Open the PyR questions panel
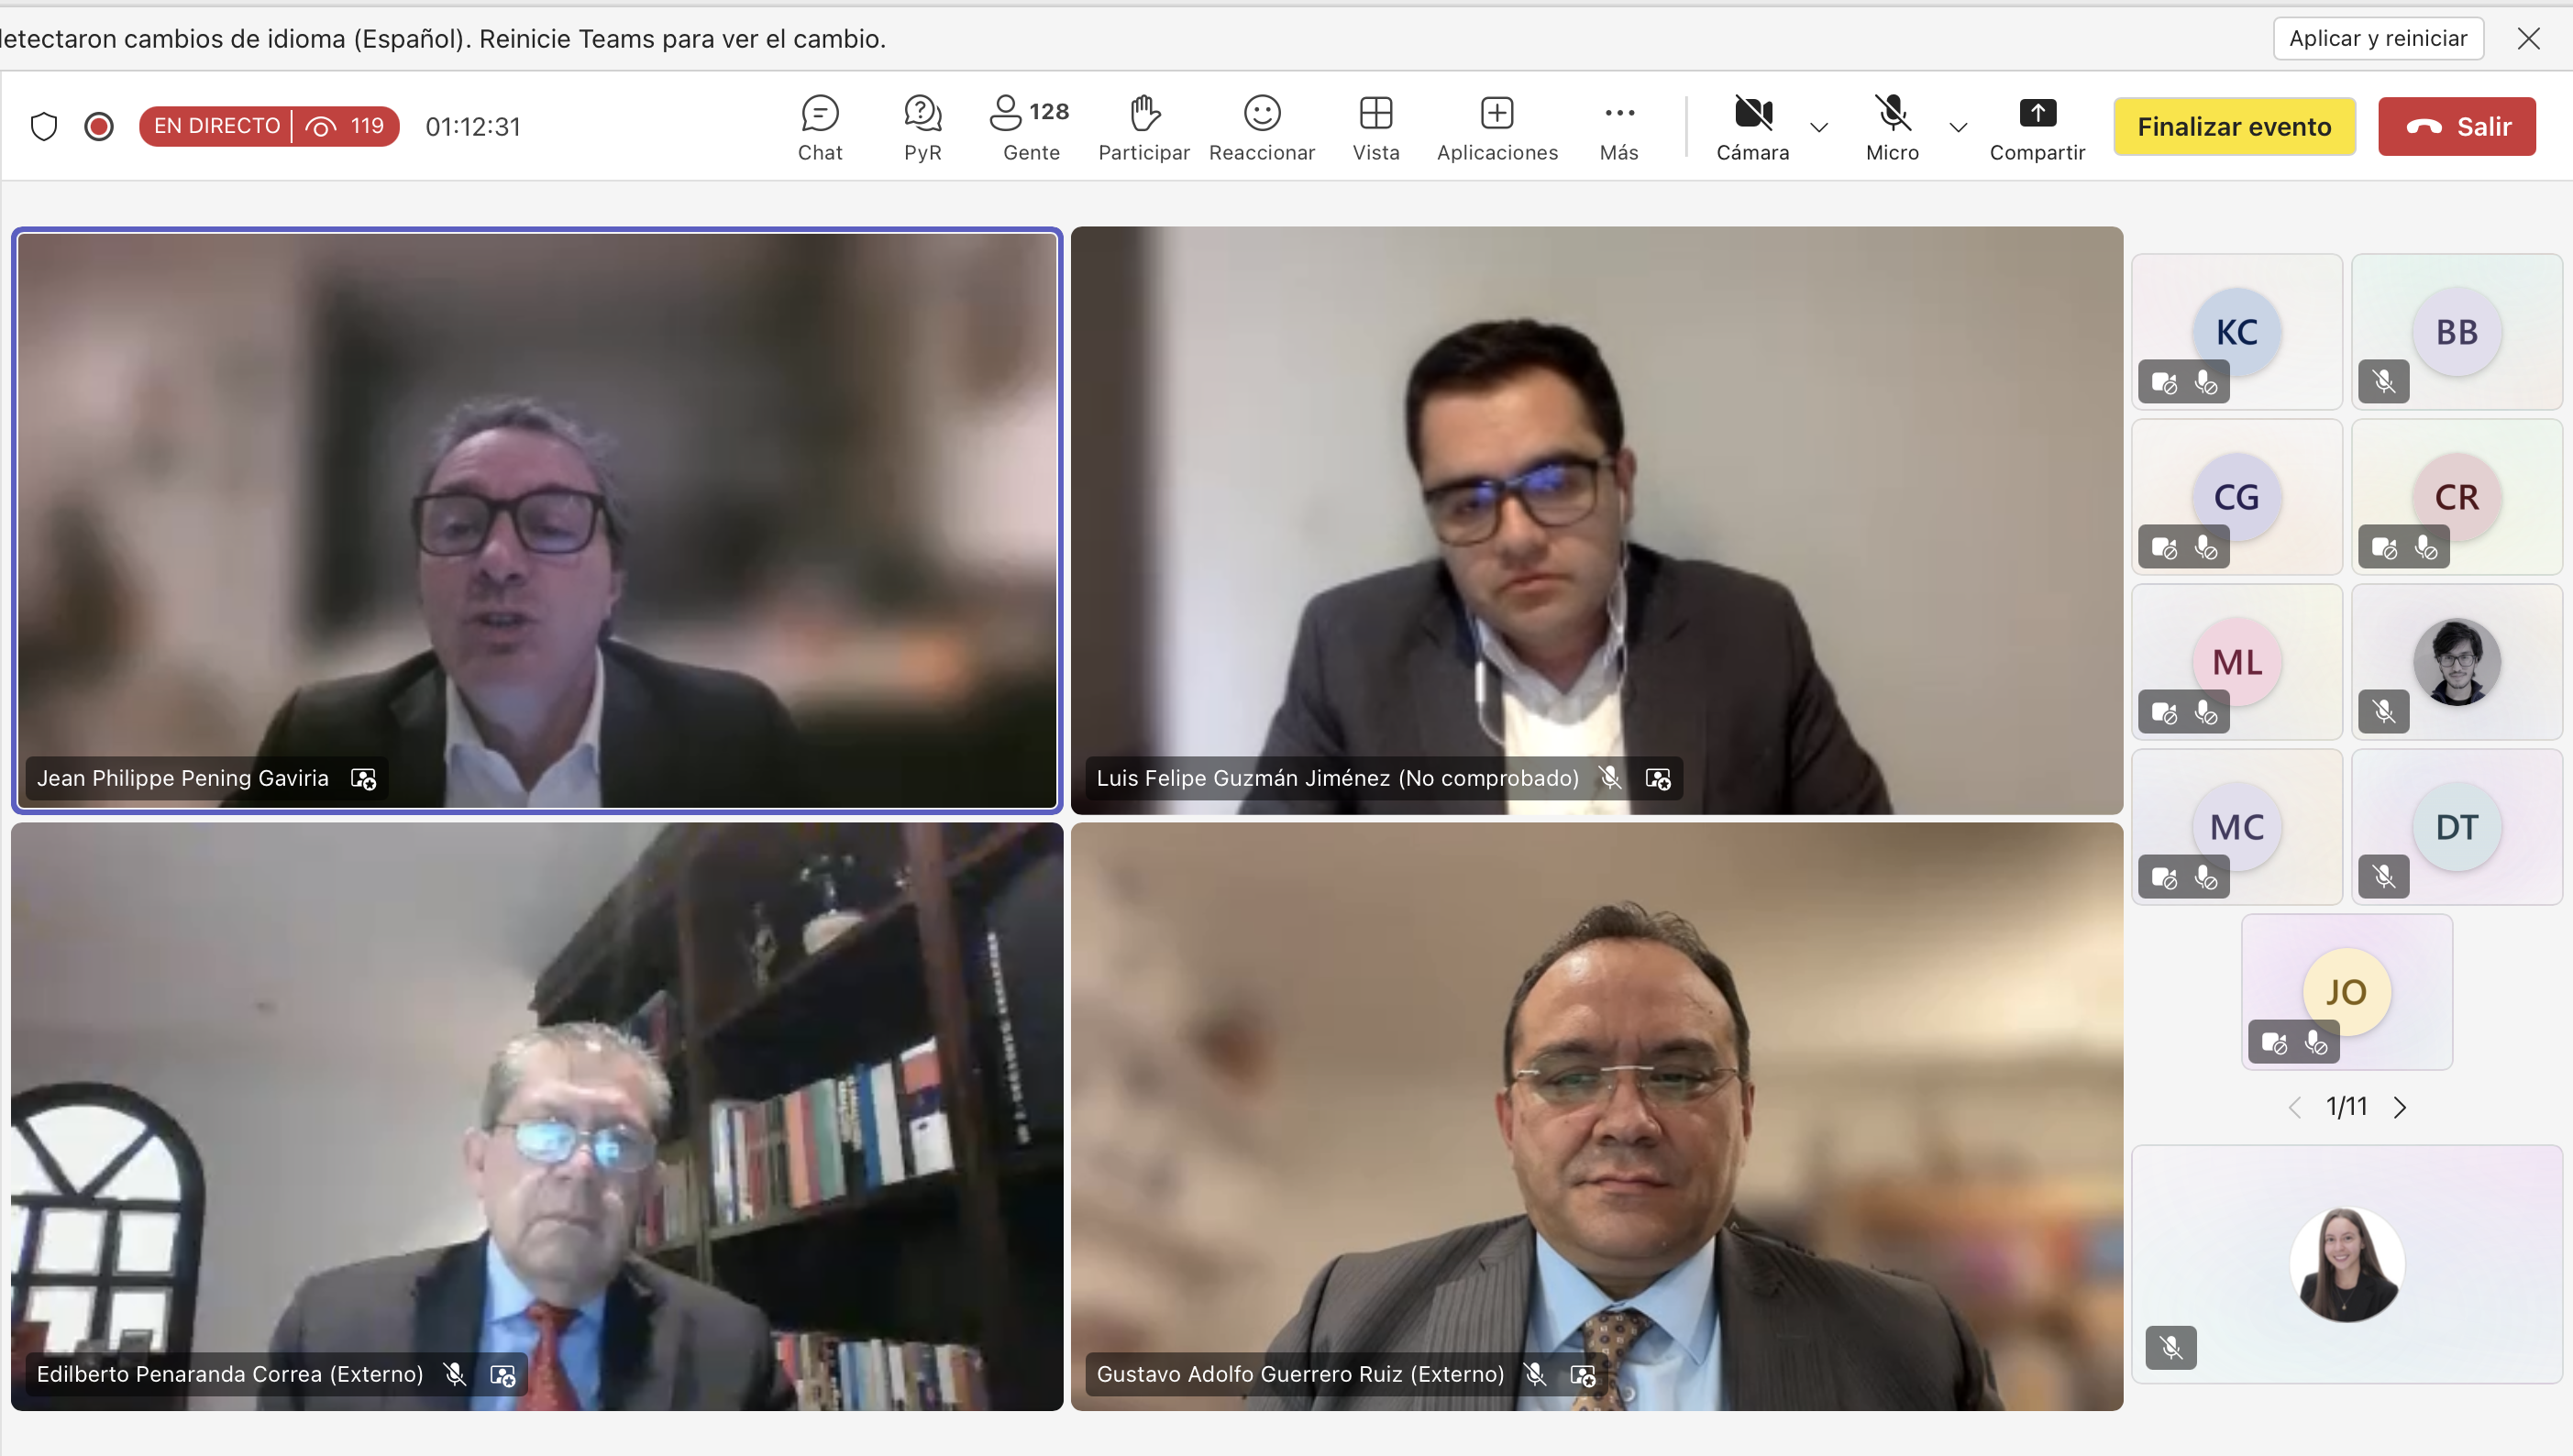Viewport: 2573px width, 1456px height. [922, 127]
